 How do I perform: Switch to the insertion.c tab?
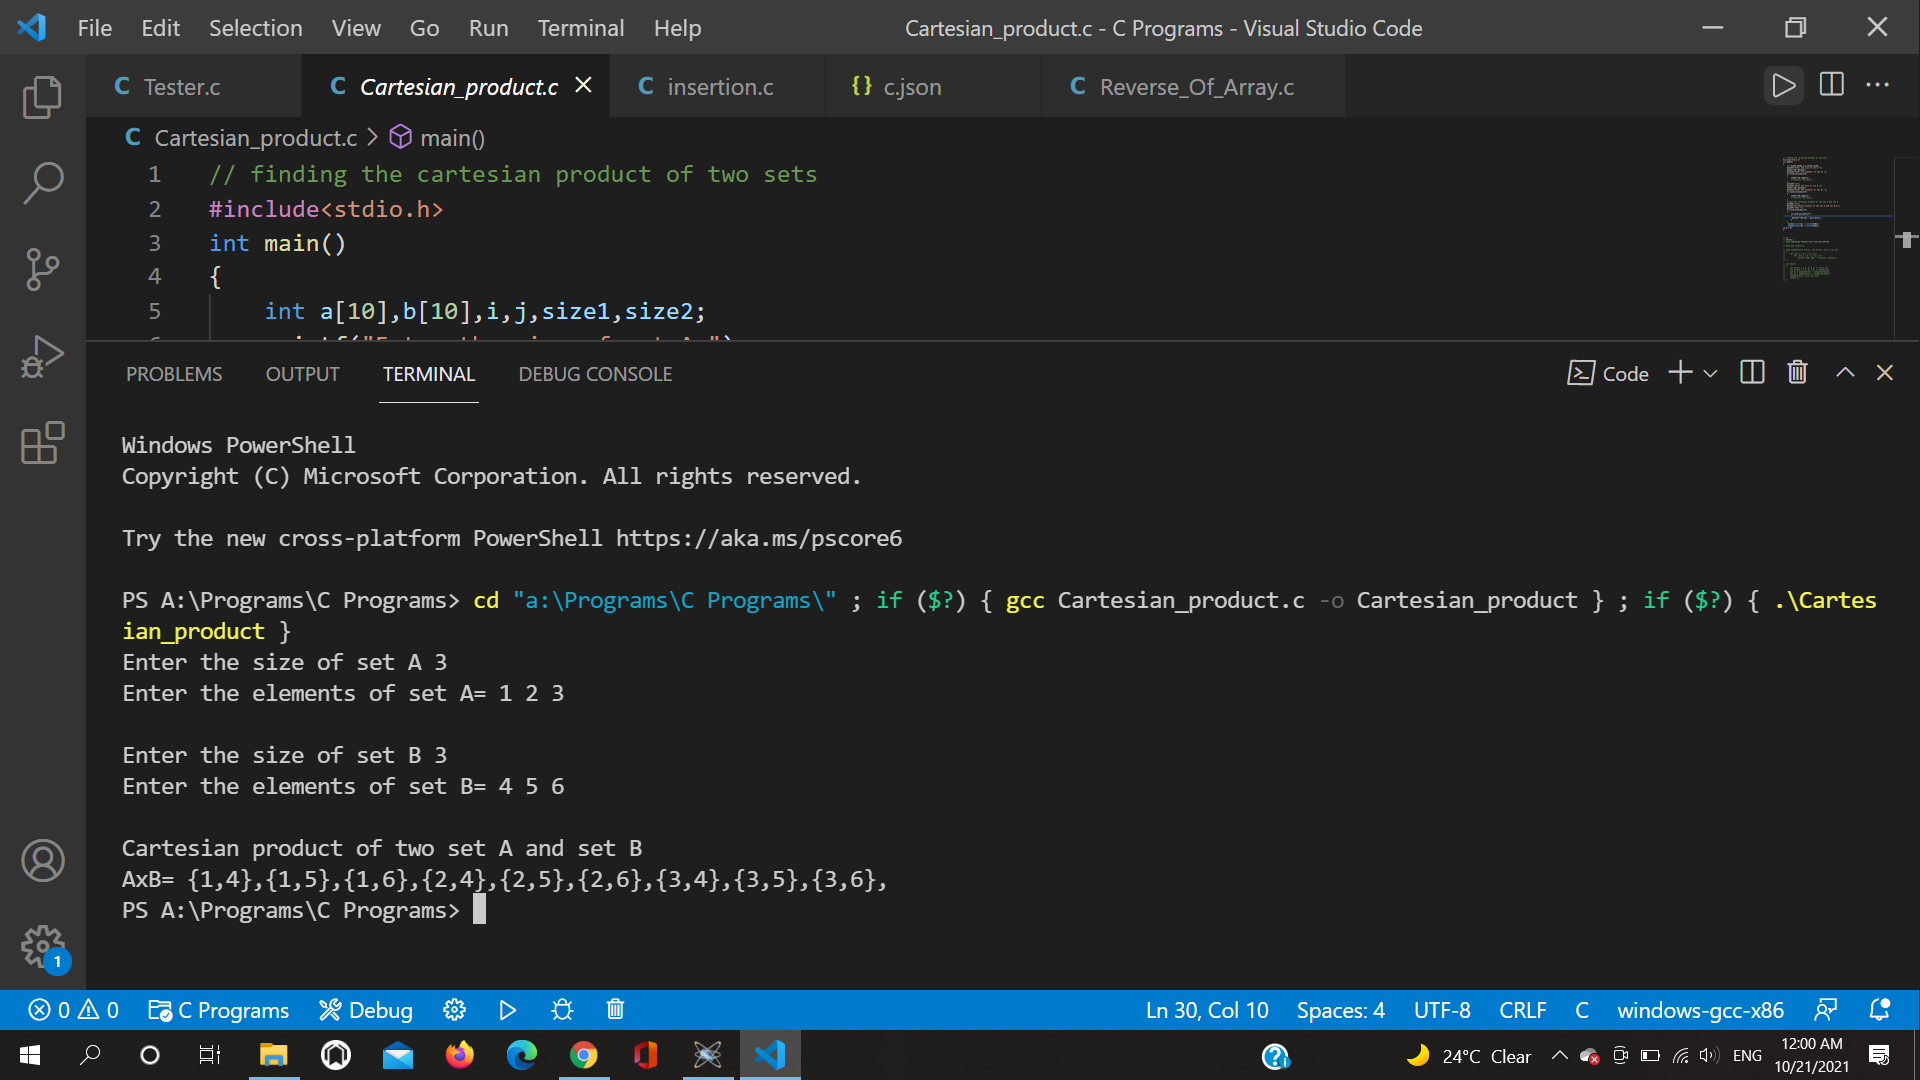[720, 87]
